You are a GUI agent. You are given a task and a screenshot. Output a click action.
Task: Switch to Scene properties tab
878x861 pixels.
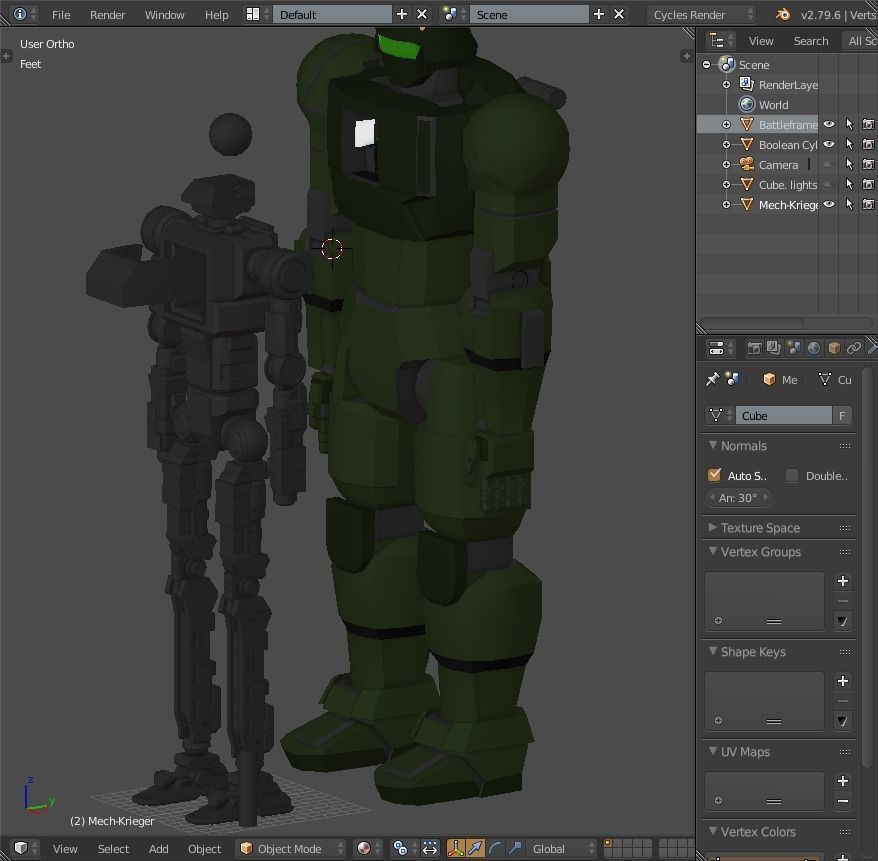point(794,348)
